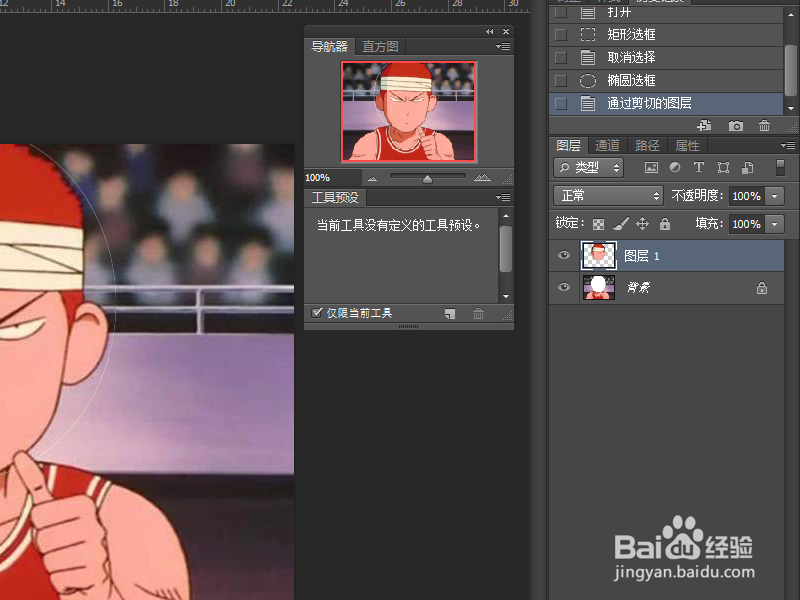Delete current history state trash icon
The width and height of the screenshot is (800, 600).
pyautogui.click(x=764, y=126)
